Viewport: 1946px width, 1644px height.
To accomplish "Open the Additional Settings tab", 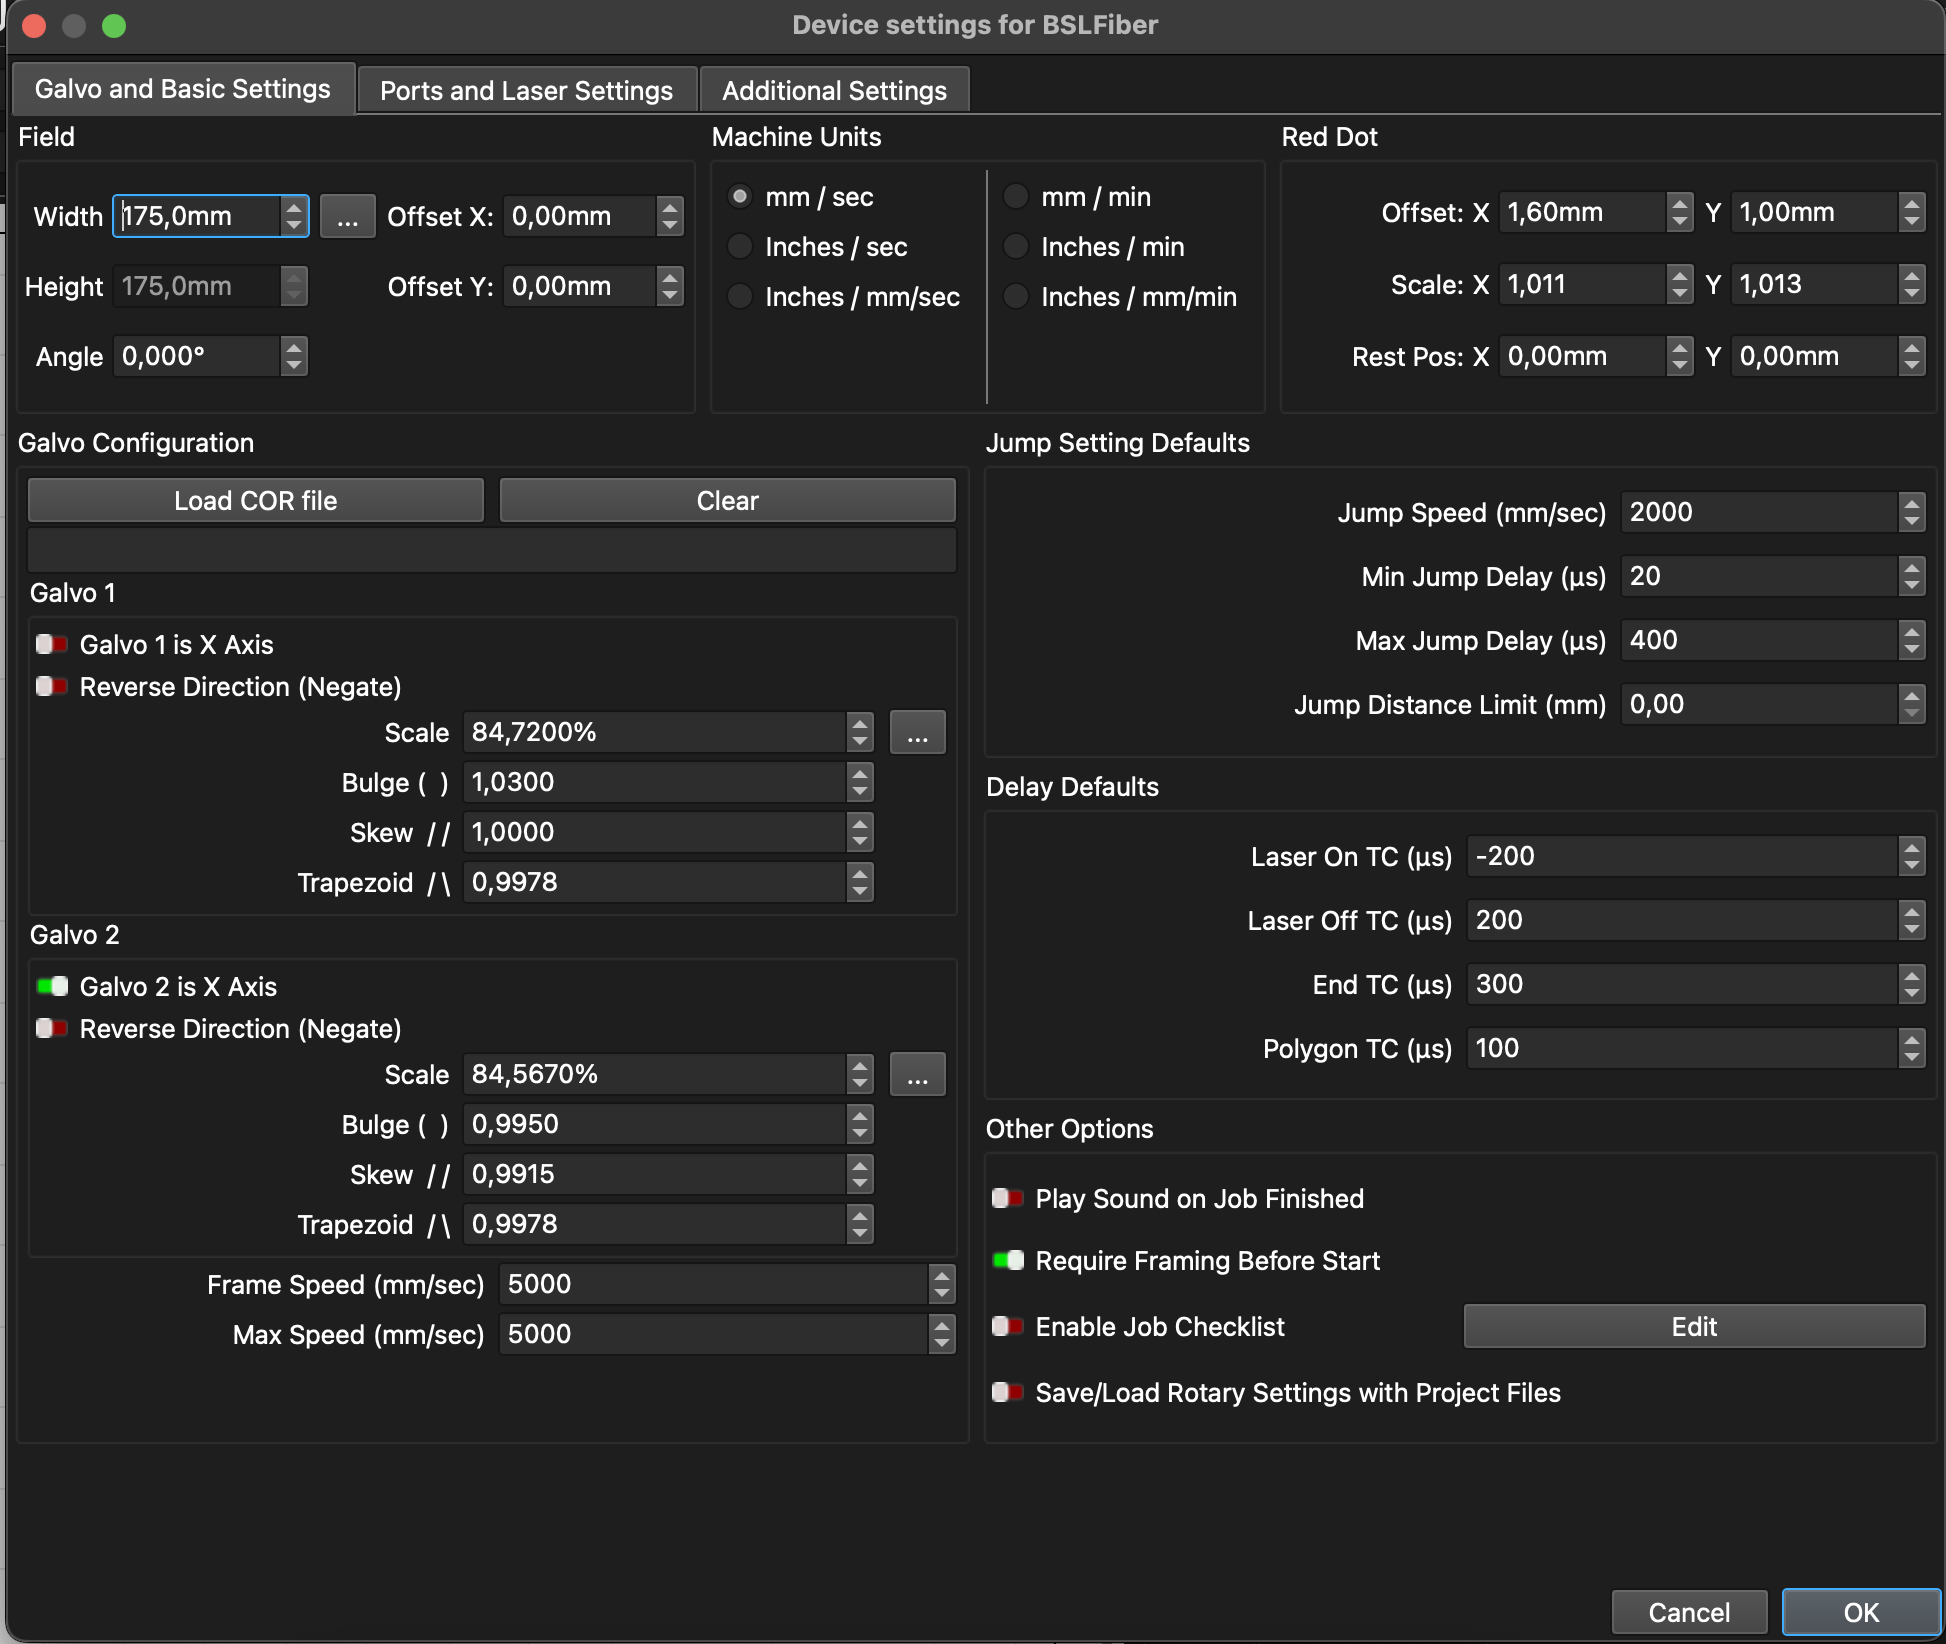I will (x=834, y=91).
